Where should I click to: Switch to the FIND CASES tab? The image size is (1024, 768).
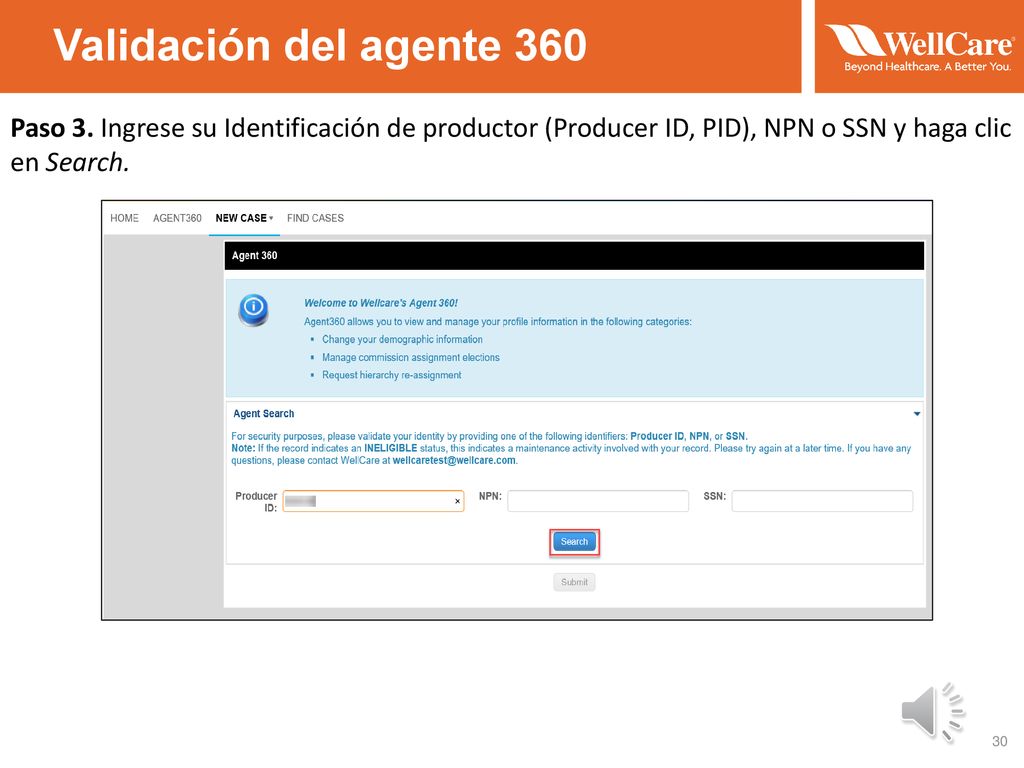tap(315, 218)
